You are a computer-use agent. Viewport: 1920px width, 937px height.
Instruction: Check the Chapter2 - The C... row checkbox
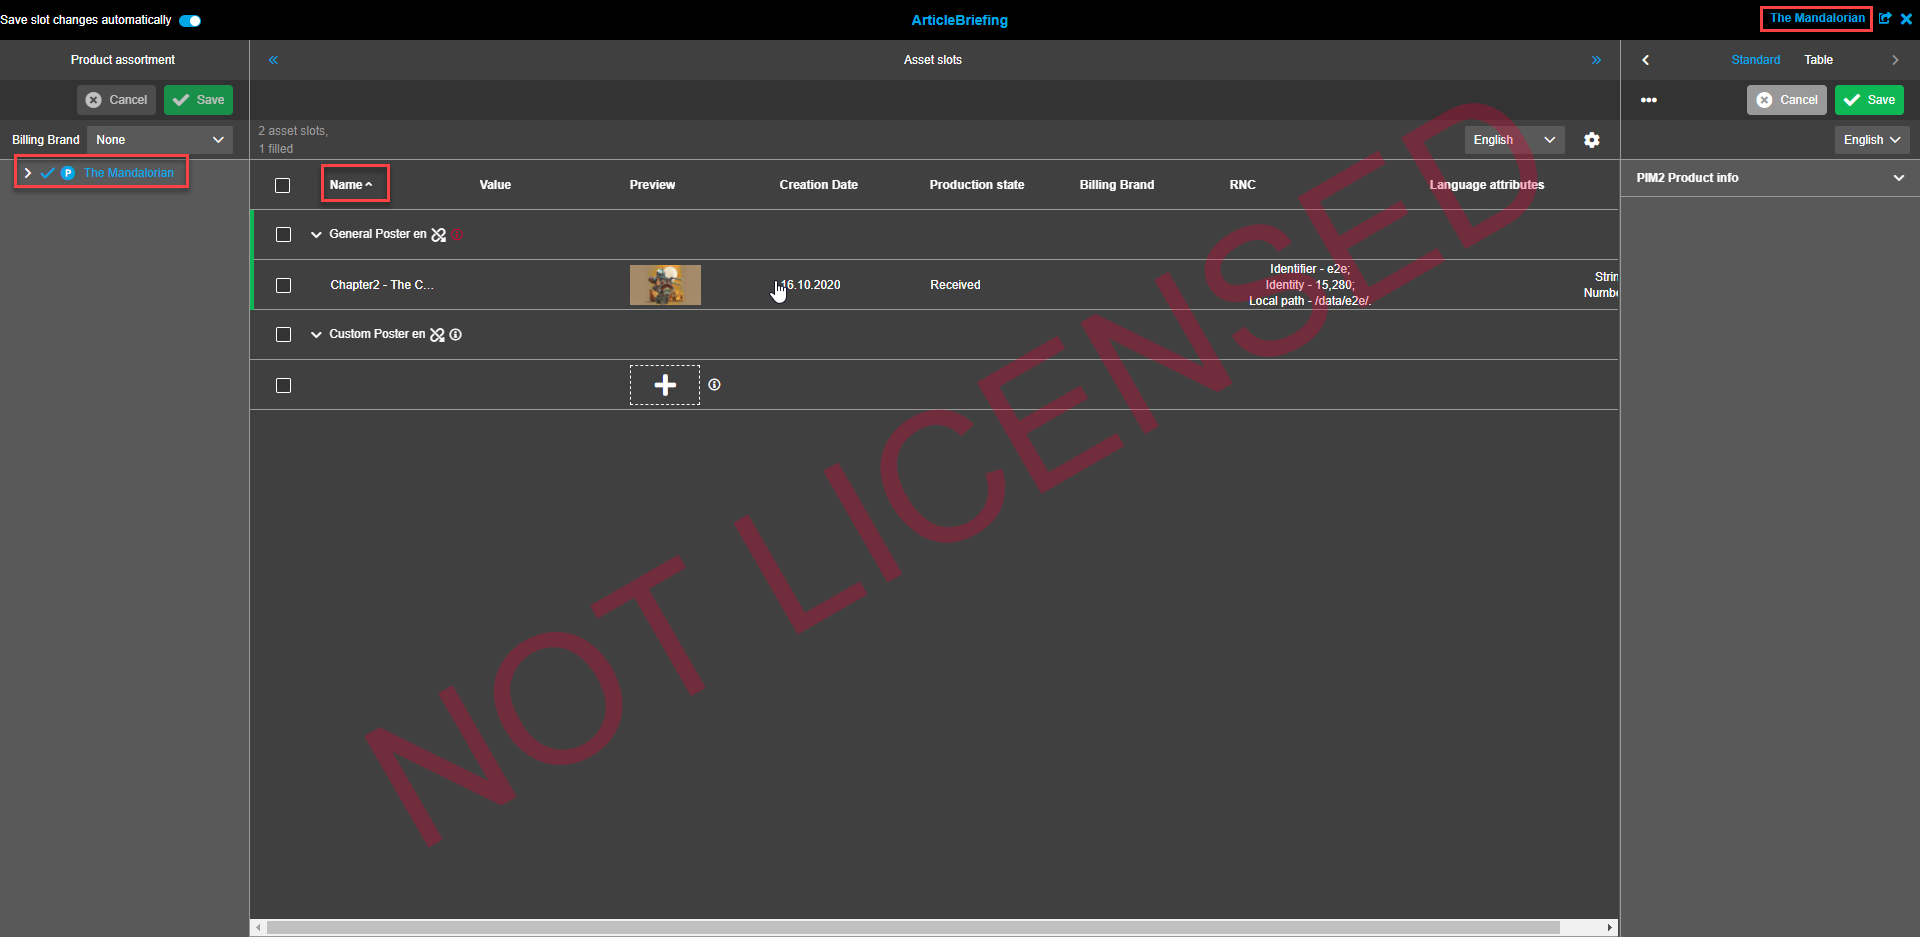[x=284, y=285]
